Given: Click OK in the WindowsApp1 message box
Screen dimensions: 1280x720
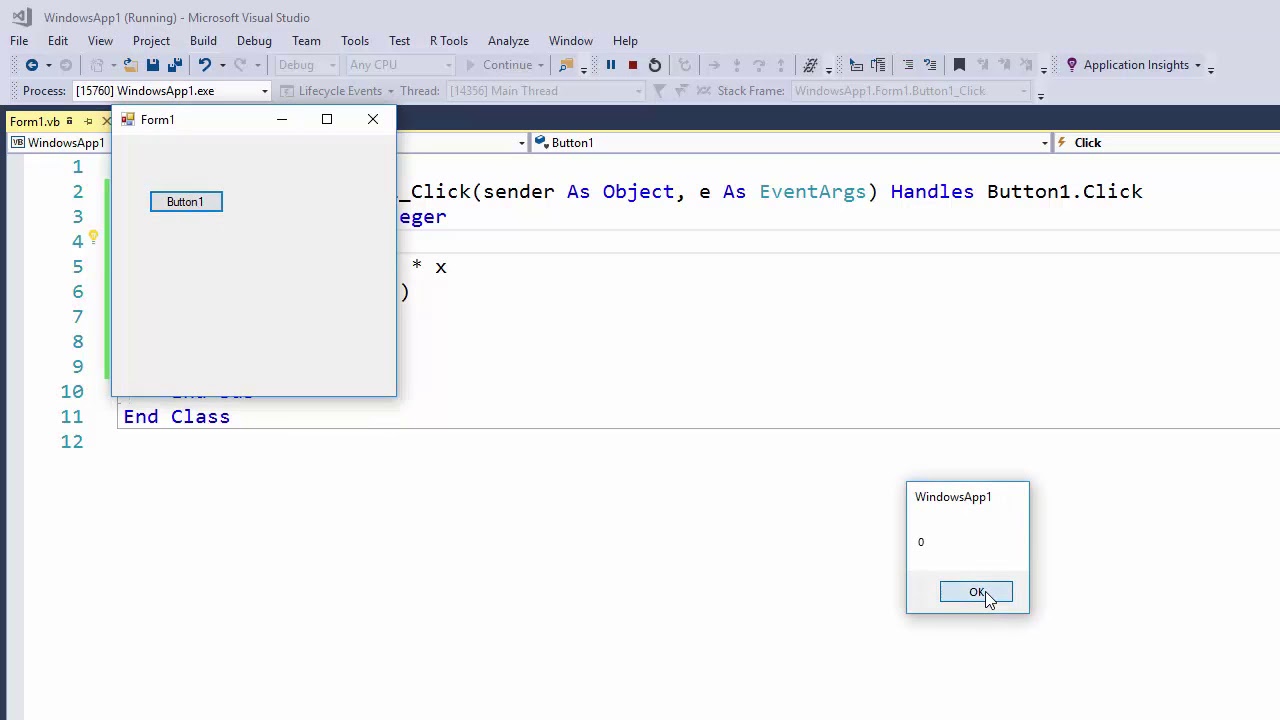Looking at the screenshot, I should click(976, 593).
